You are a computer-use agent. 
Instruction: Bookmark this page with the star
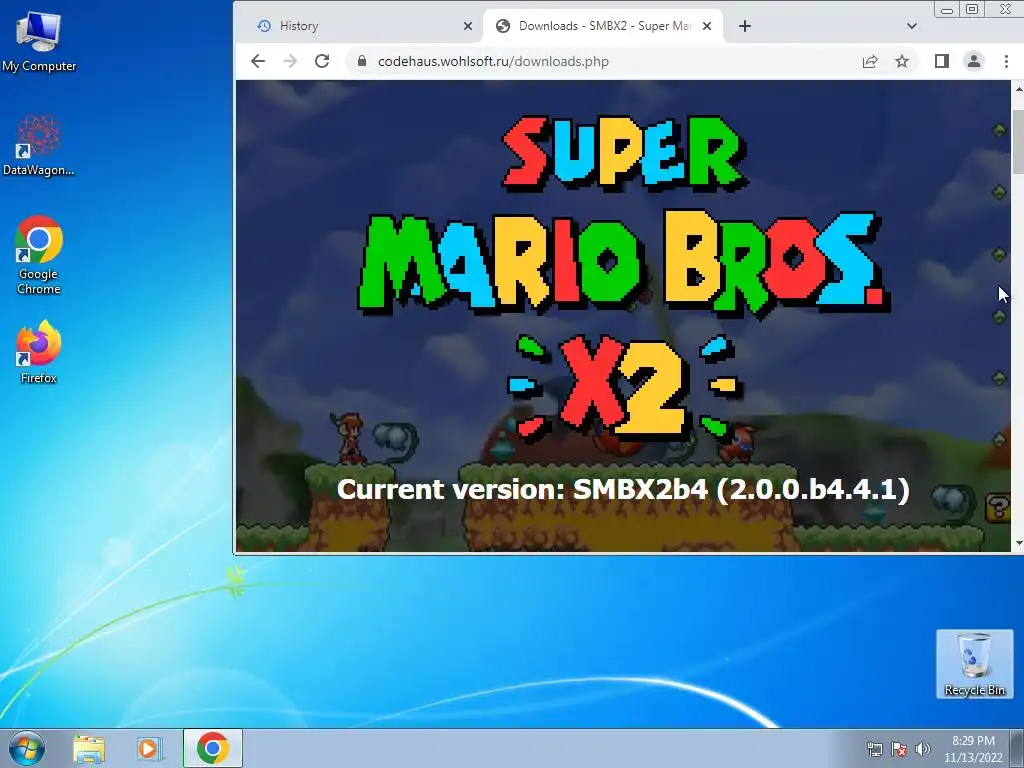(902, 61)
